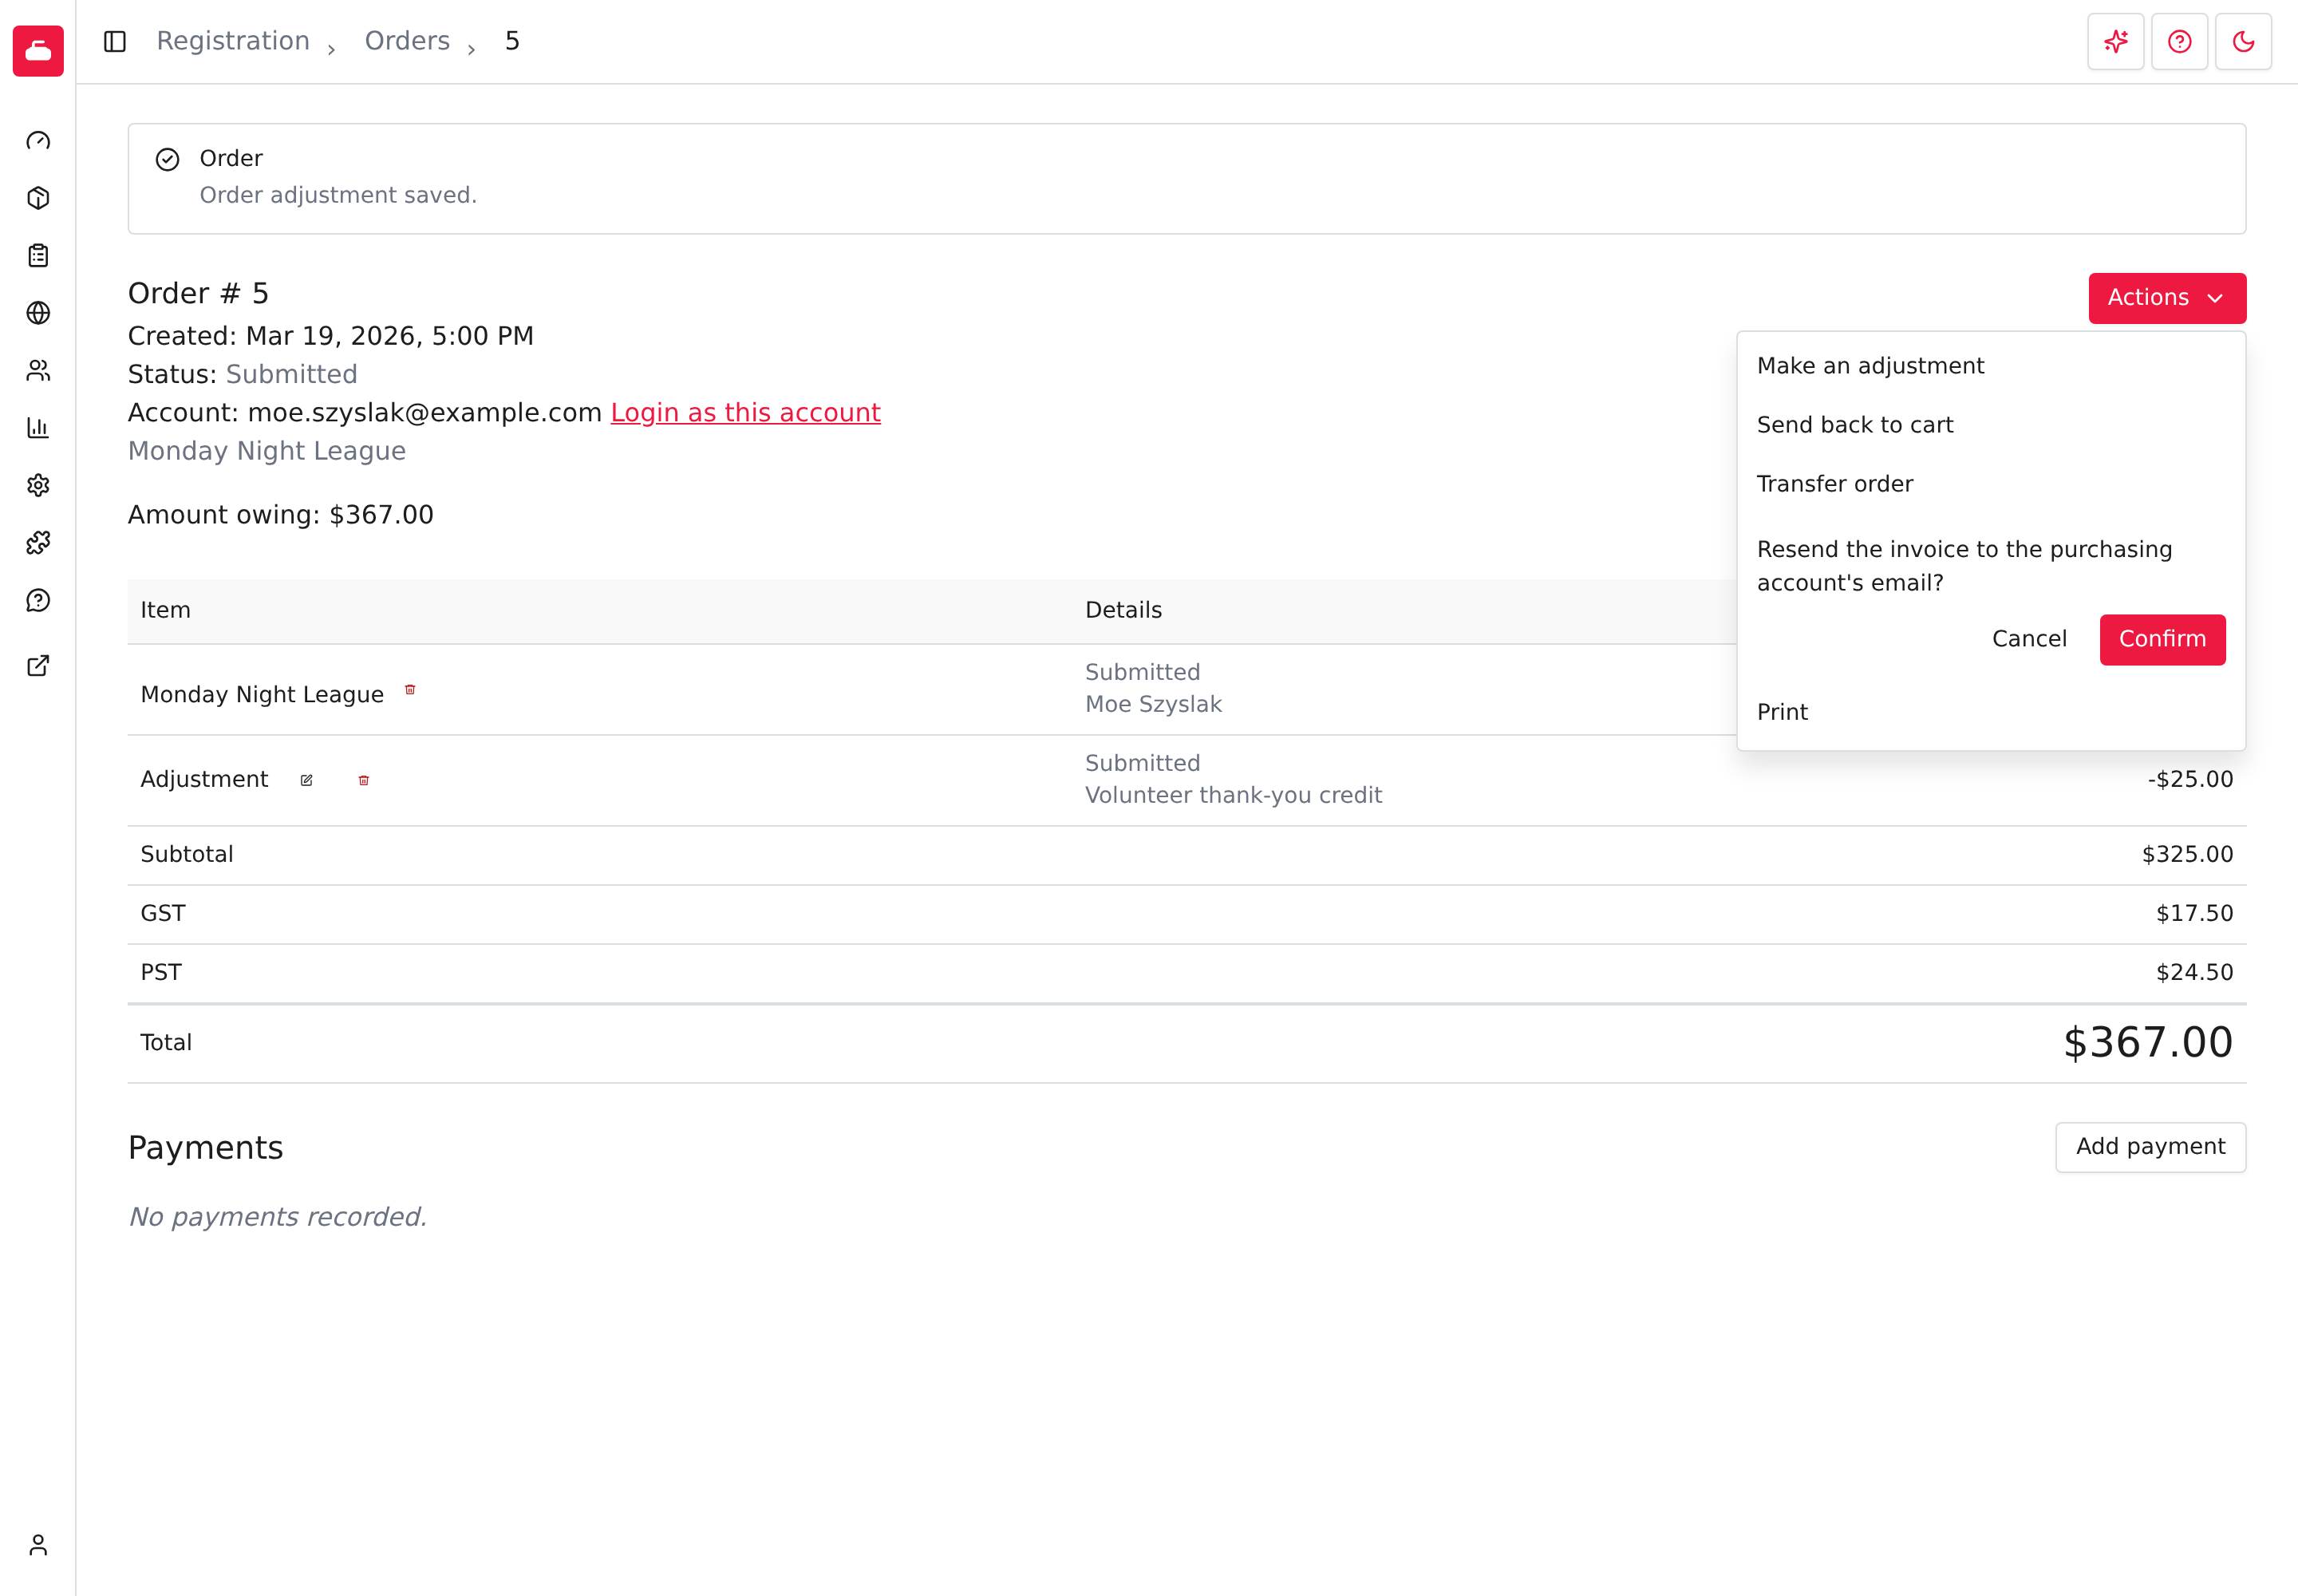
Task: Open the bar chart reports icon
Action: (x=38, y=428)
